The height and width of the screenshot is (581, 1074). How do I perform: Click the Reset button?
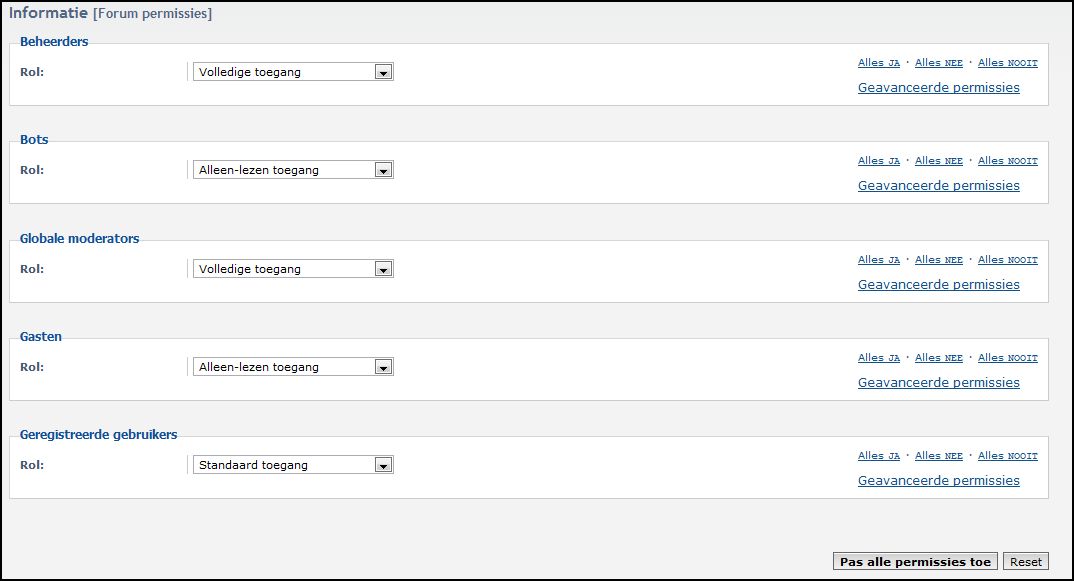1025,562
